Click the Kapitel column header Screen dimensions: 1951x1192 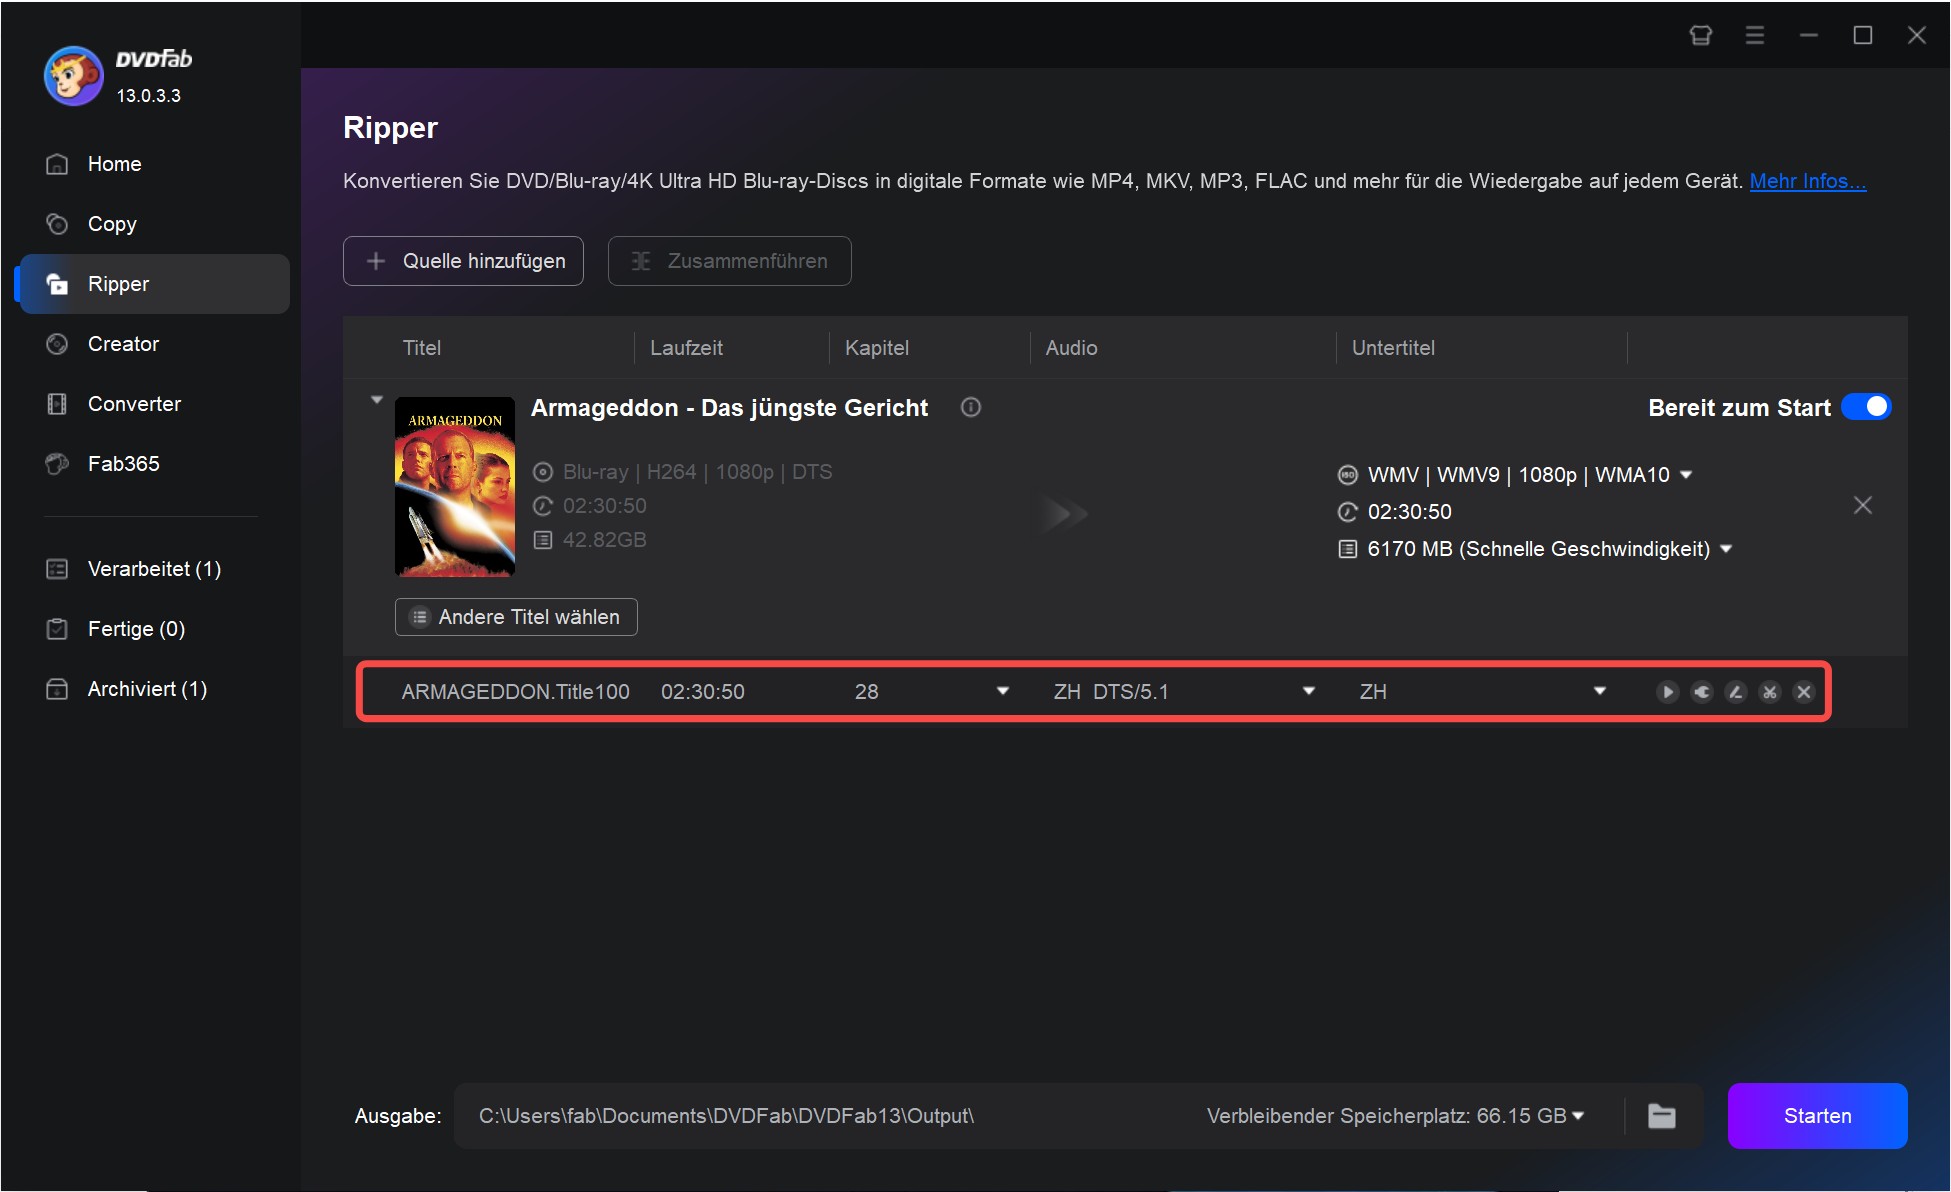(877, 348)
